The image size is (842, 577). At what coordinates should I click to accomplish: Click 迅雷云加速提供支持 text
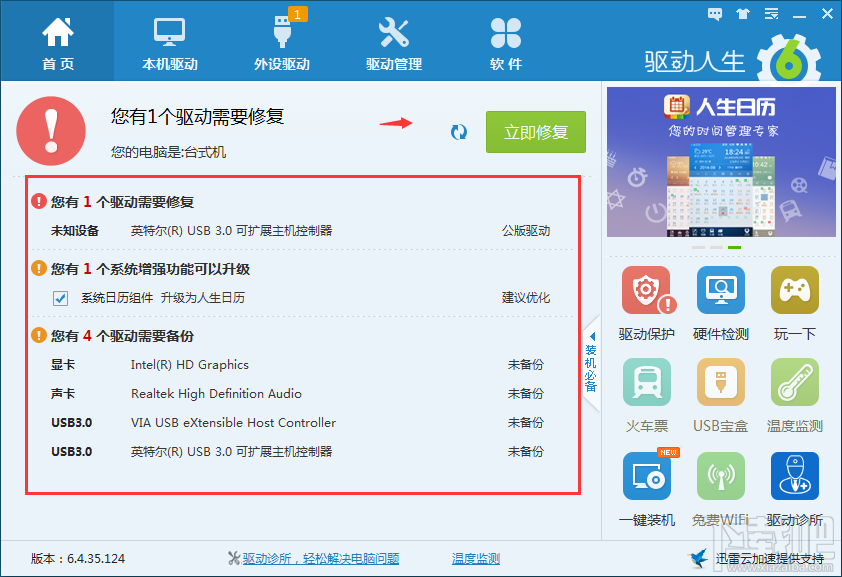769,559
